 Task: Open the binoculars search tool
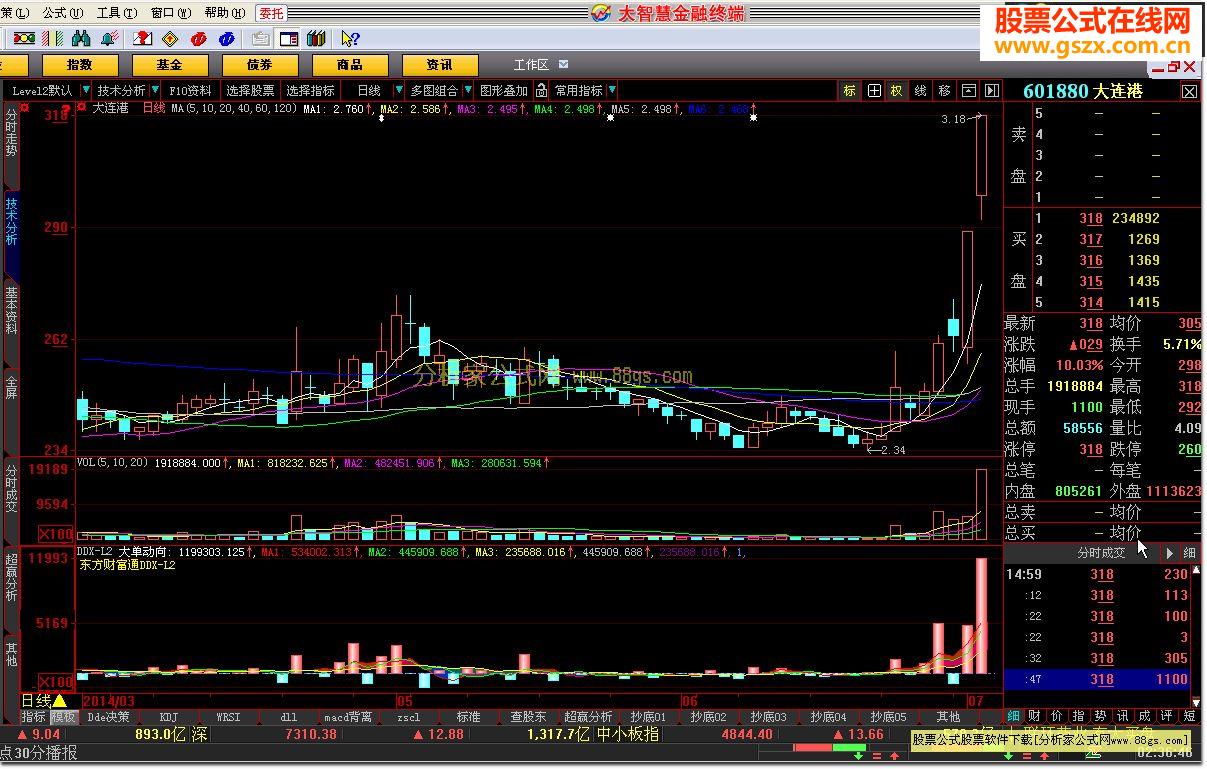click(81, 38)
